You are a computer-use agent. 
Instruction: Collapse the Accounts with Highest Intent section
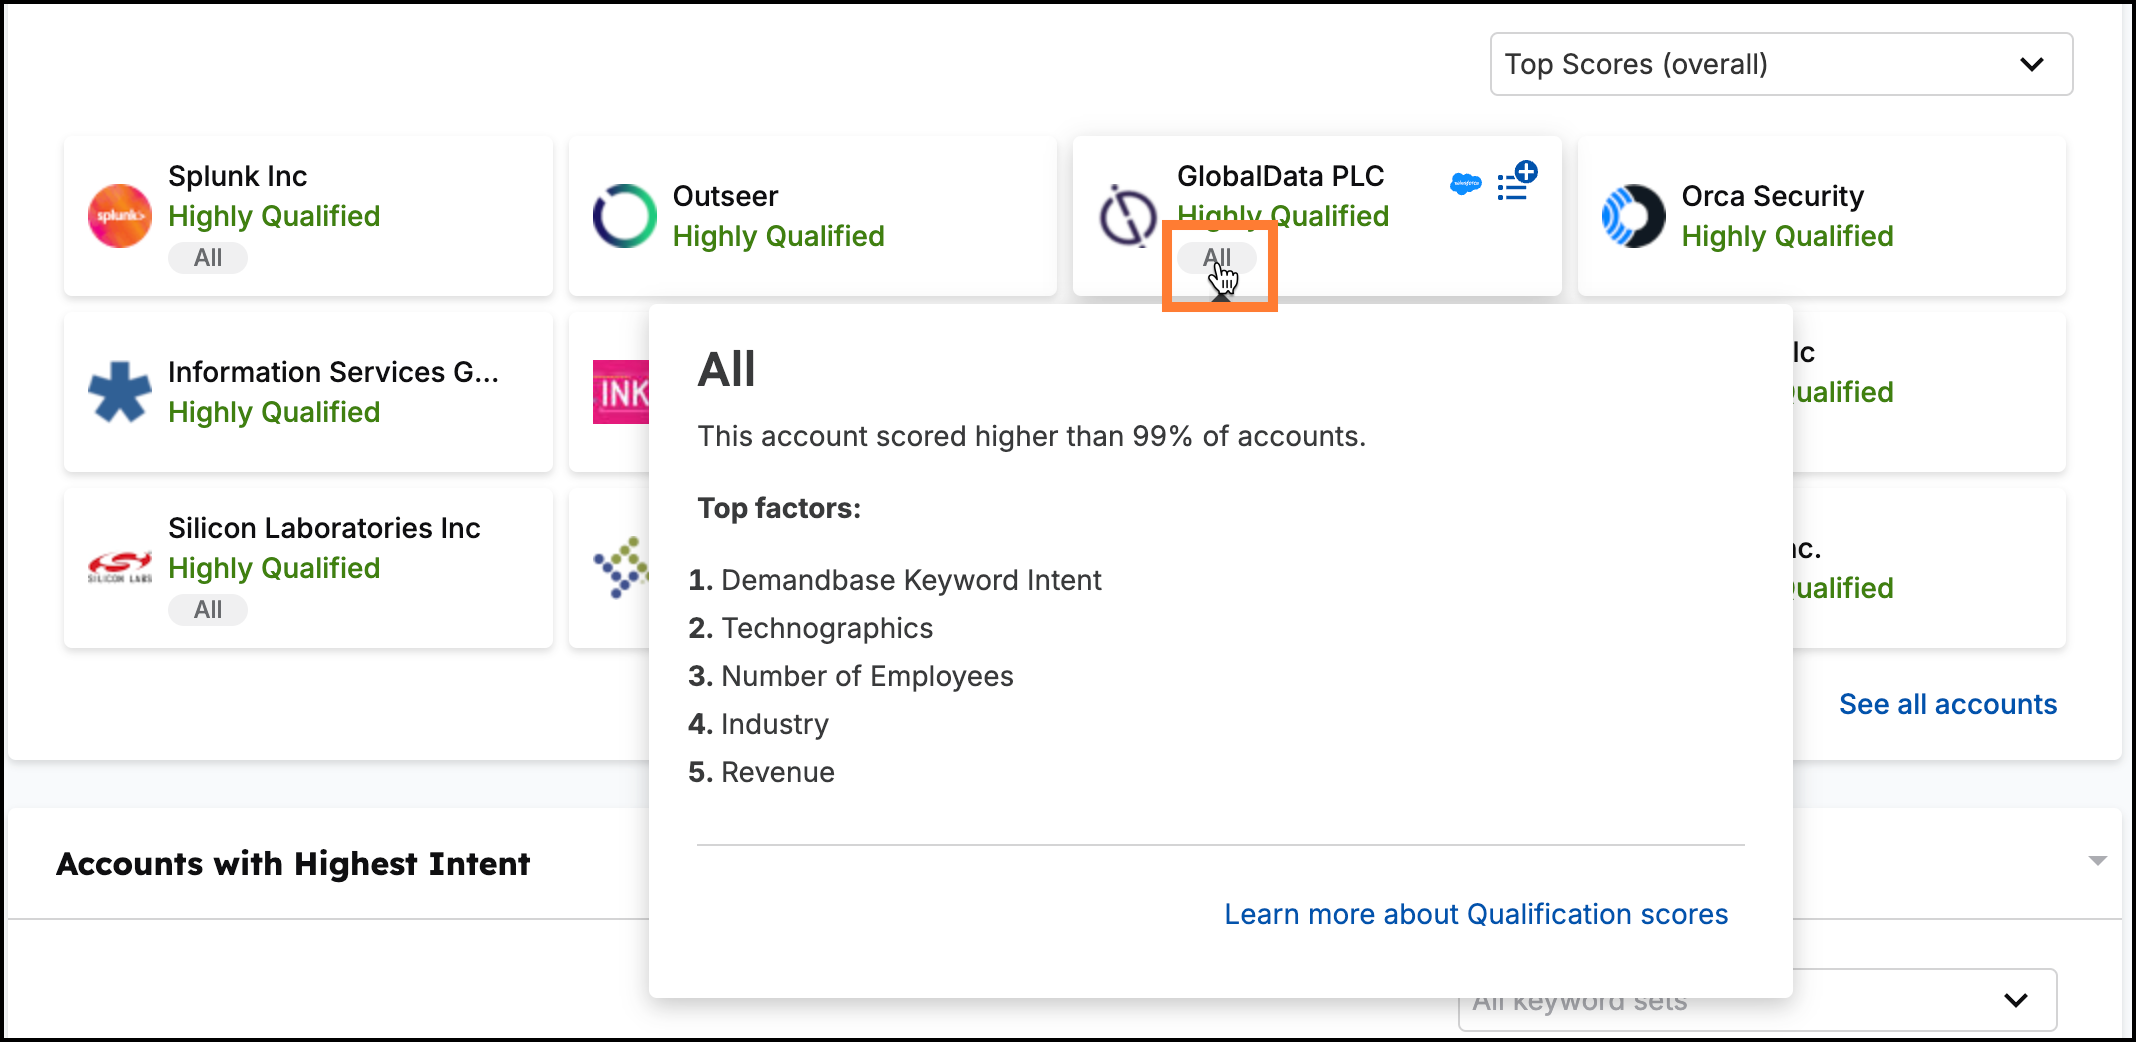click(x=2097, y=861)
